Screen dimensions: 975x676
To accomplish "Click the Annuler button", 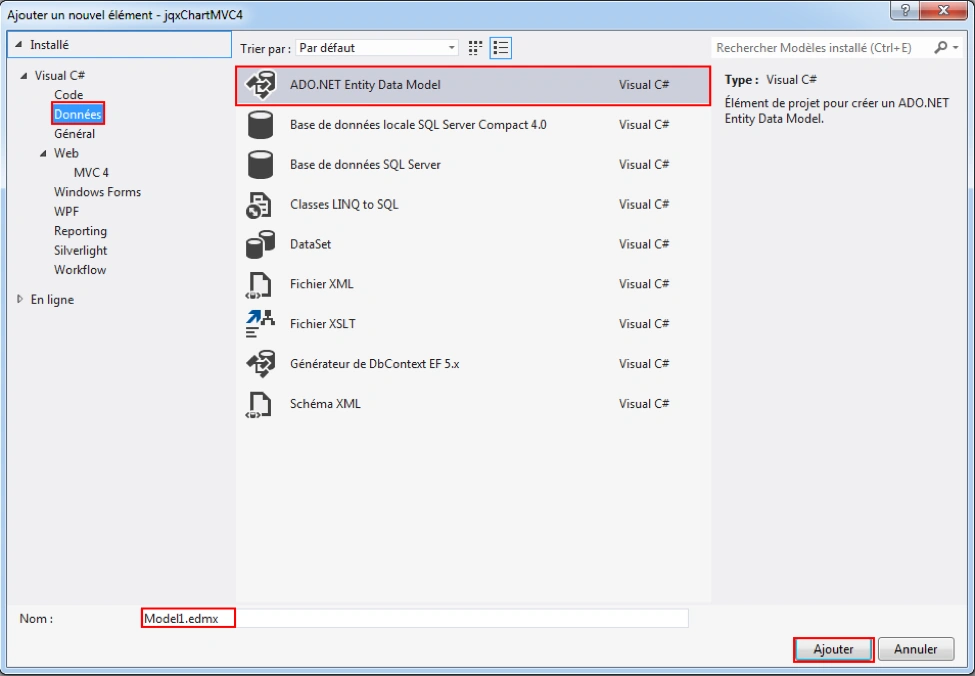I will 916,649.
